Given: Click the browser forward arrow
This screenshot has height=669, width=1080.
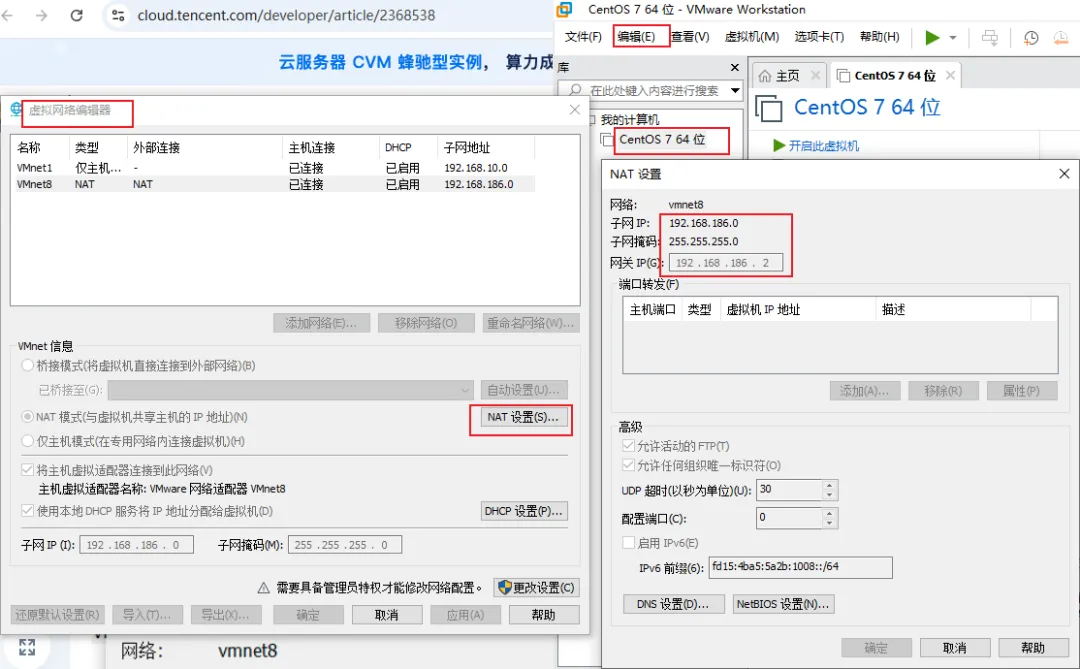Looking at the screenshot, I should click(x=42, y=15).
